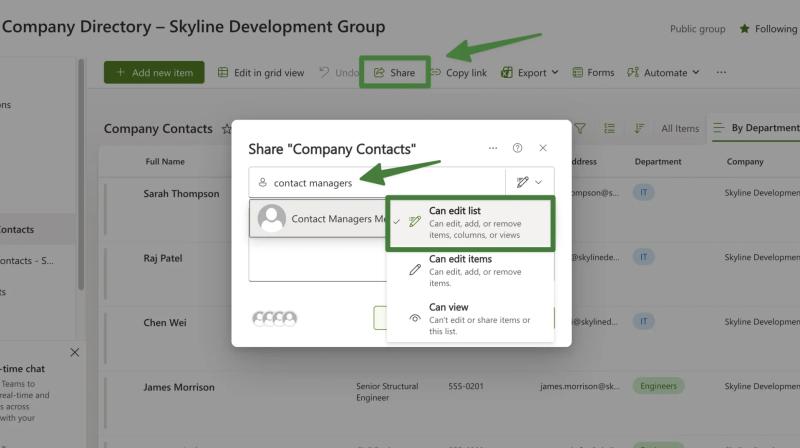Click the left navigation scrollbar

pos(81,175)
